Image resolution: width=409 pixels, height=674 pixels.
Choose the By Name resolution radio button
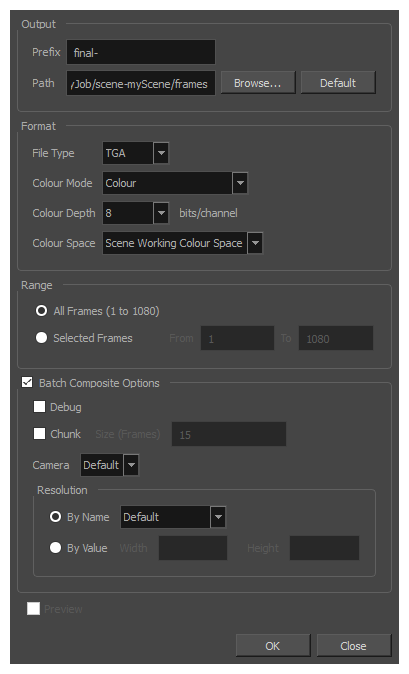(55, 517)
